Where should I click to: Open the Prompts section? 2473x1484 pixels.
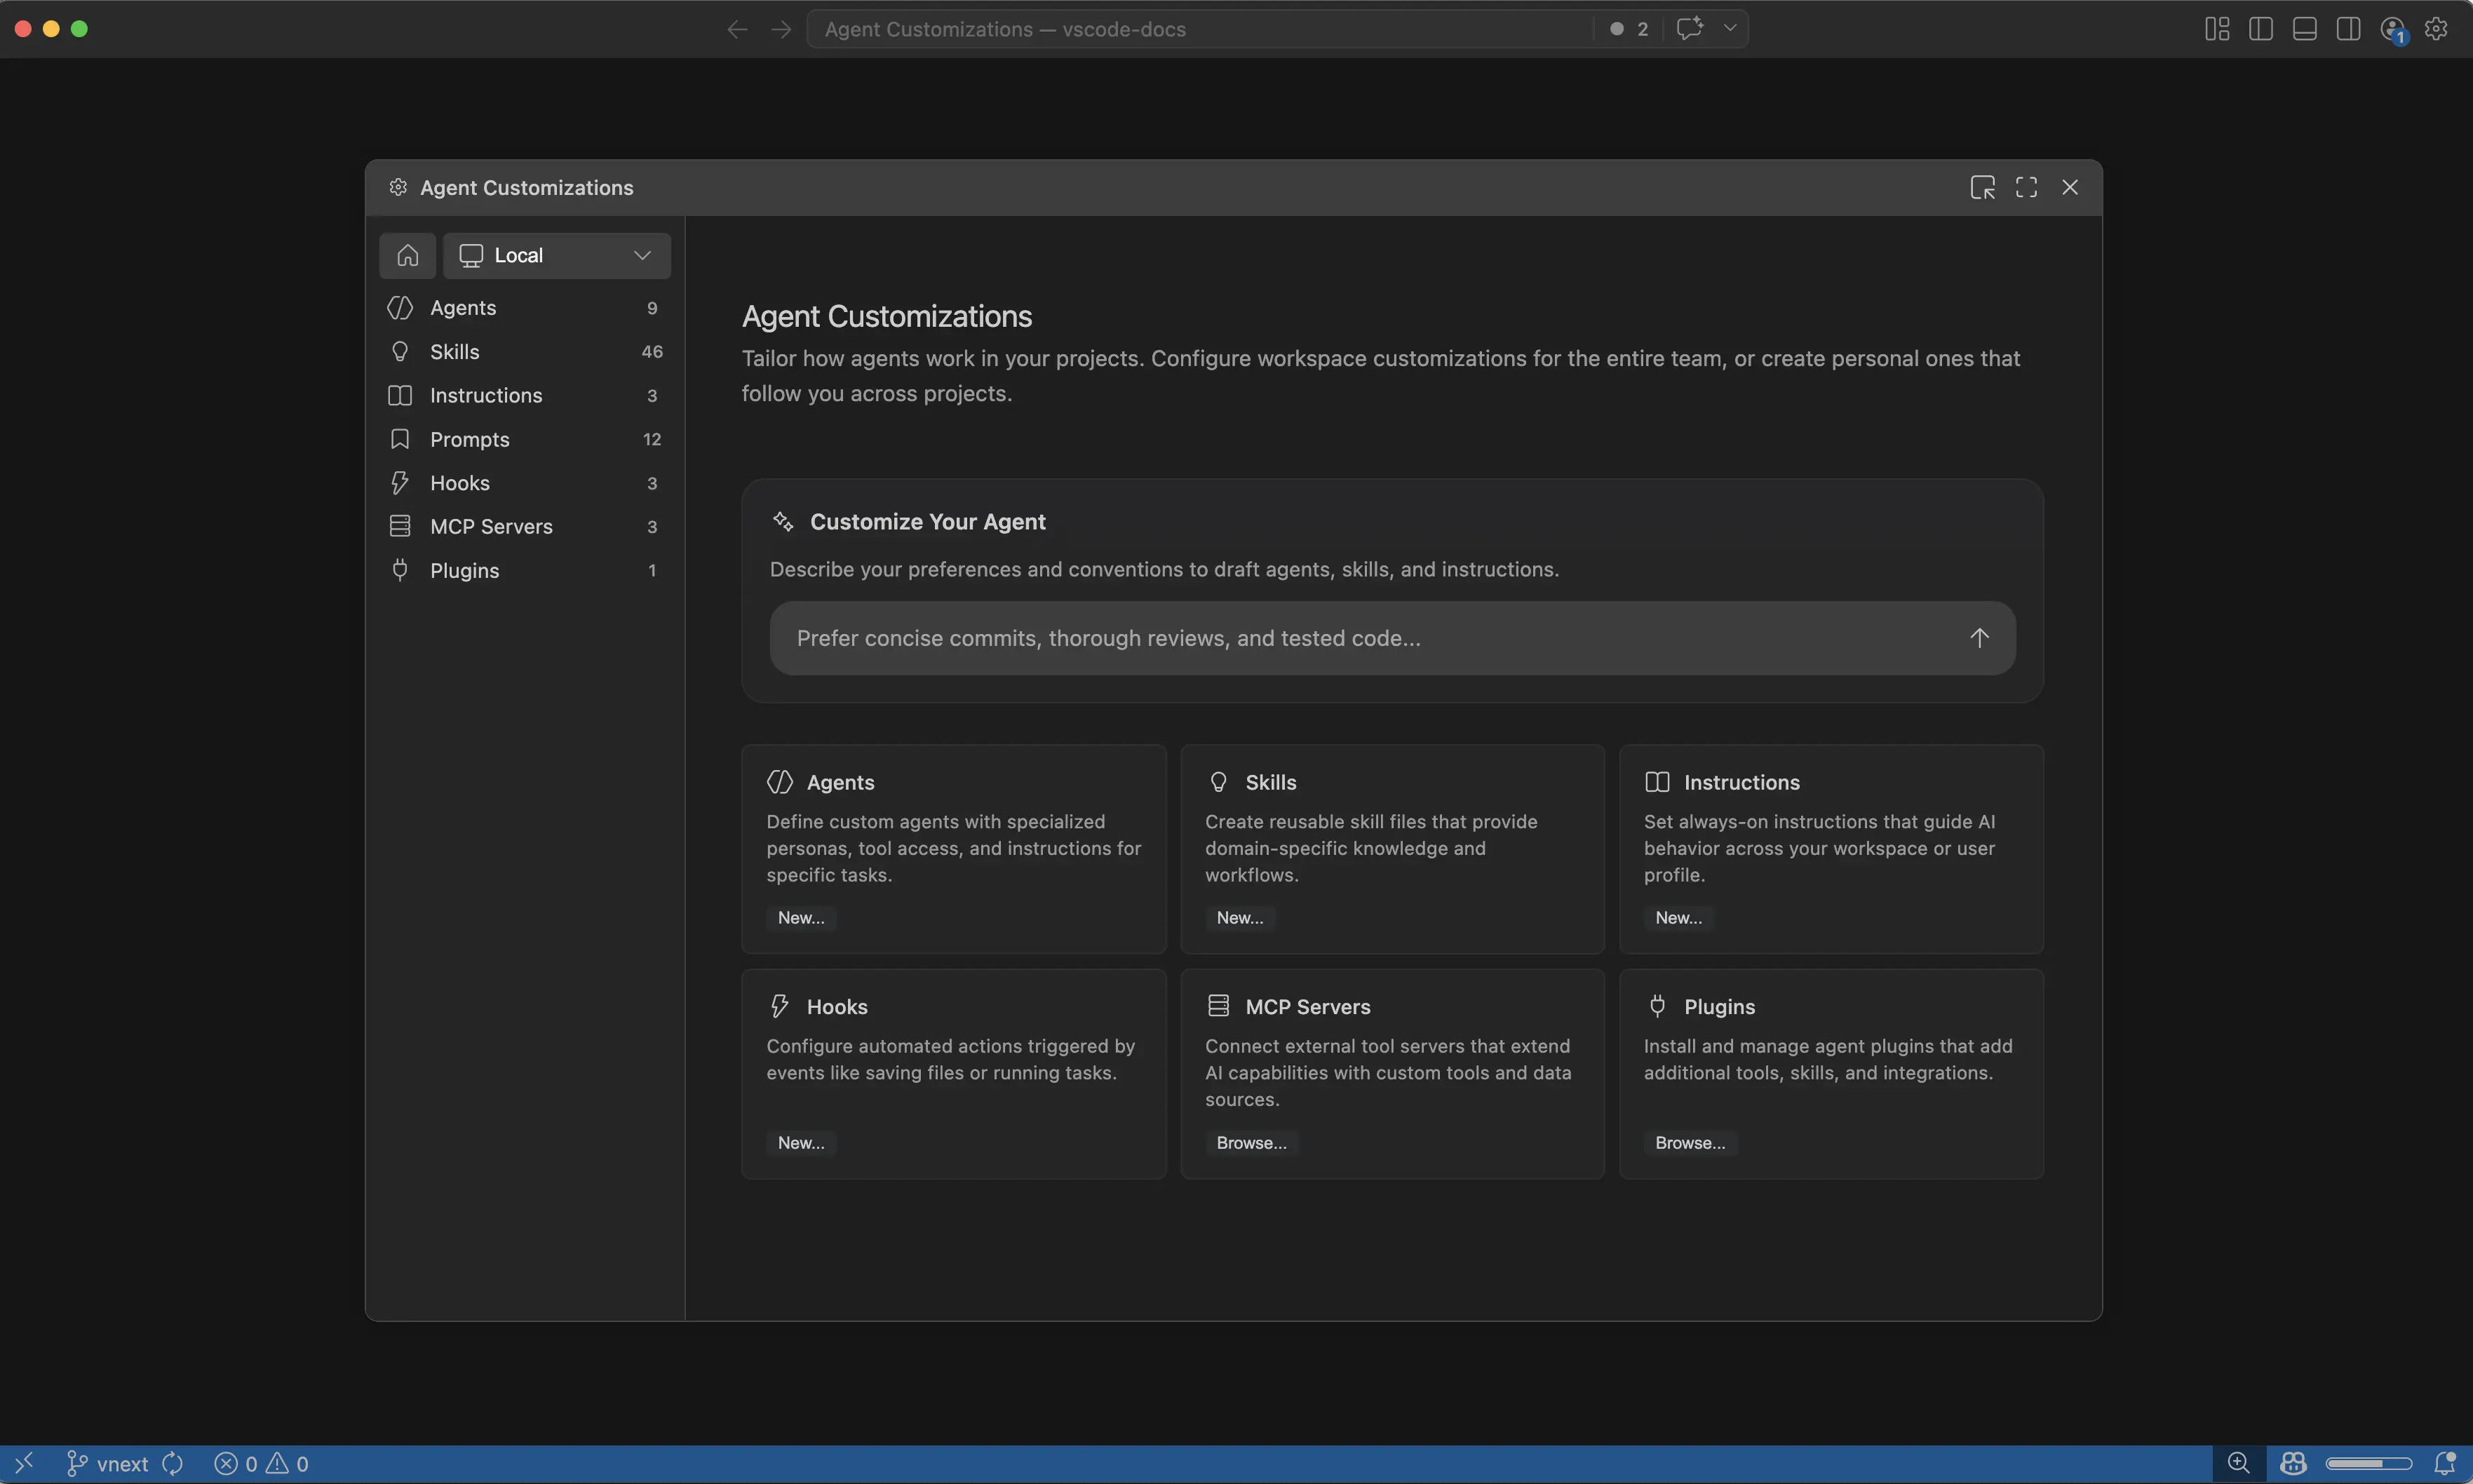click(x=471, y=439)
